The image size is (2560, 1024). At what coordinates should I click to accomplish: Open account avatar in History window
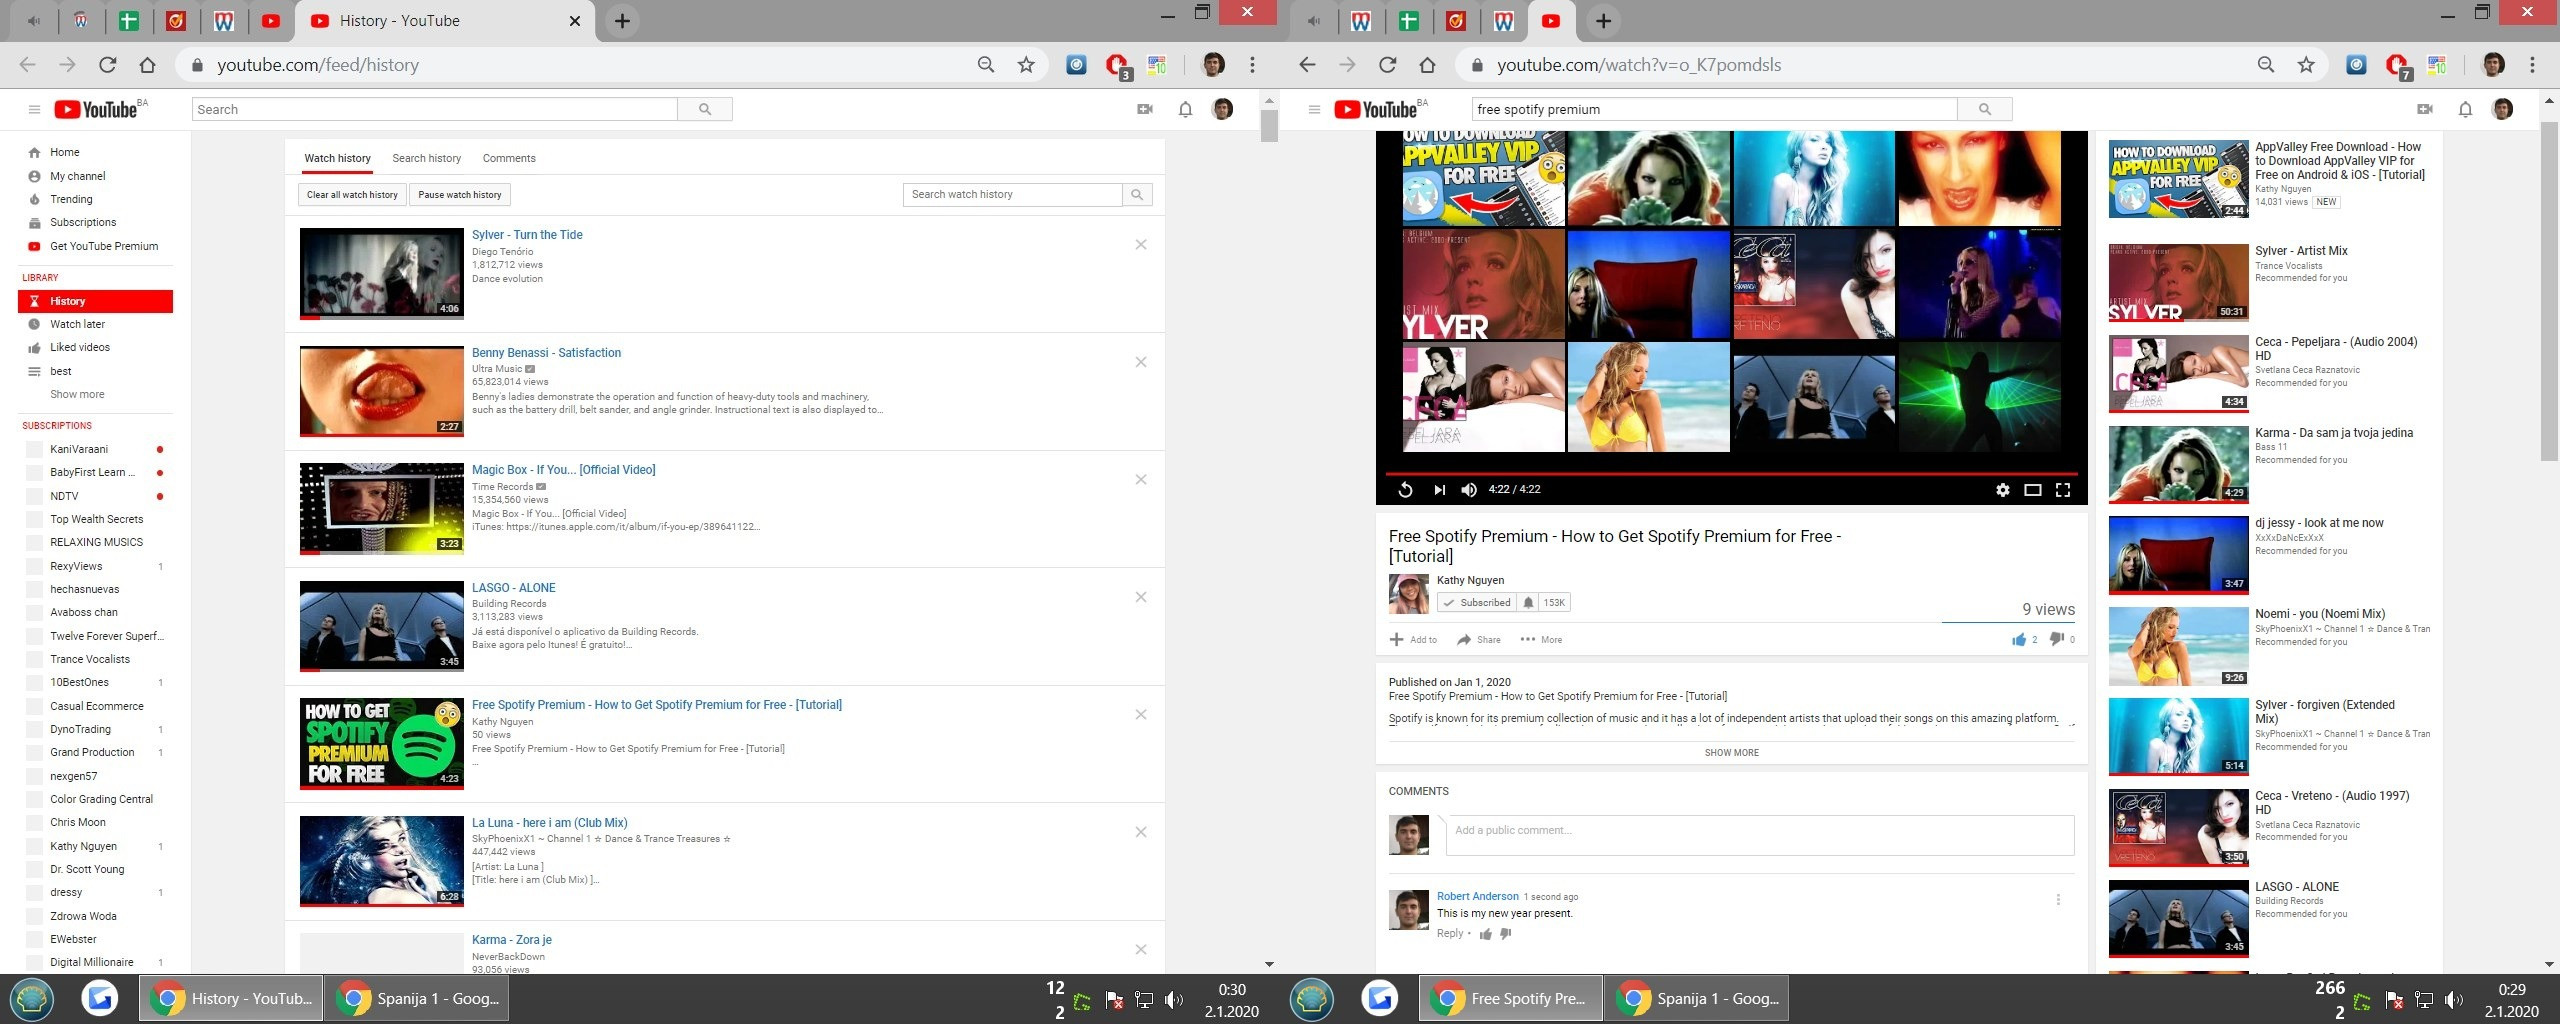[x=1222, y=109]
